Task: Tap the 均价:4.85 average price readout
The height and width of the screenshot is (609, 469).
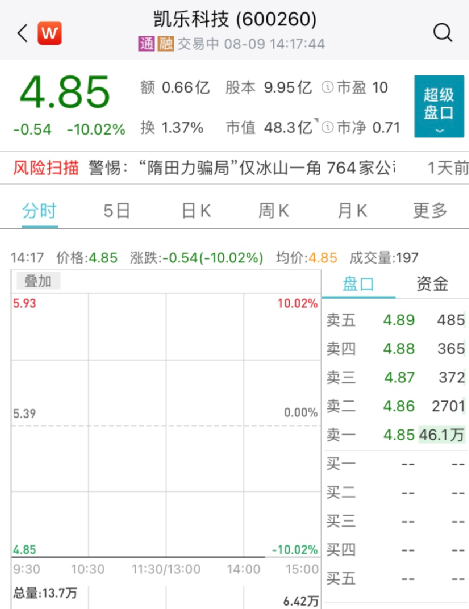Action: [307, 258]
